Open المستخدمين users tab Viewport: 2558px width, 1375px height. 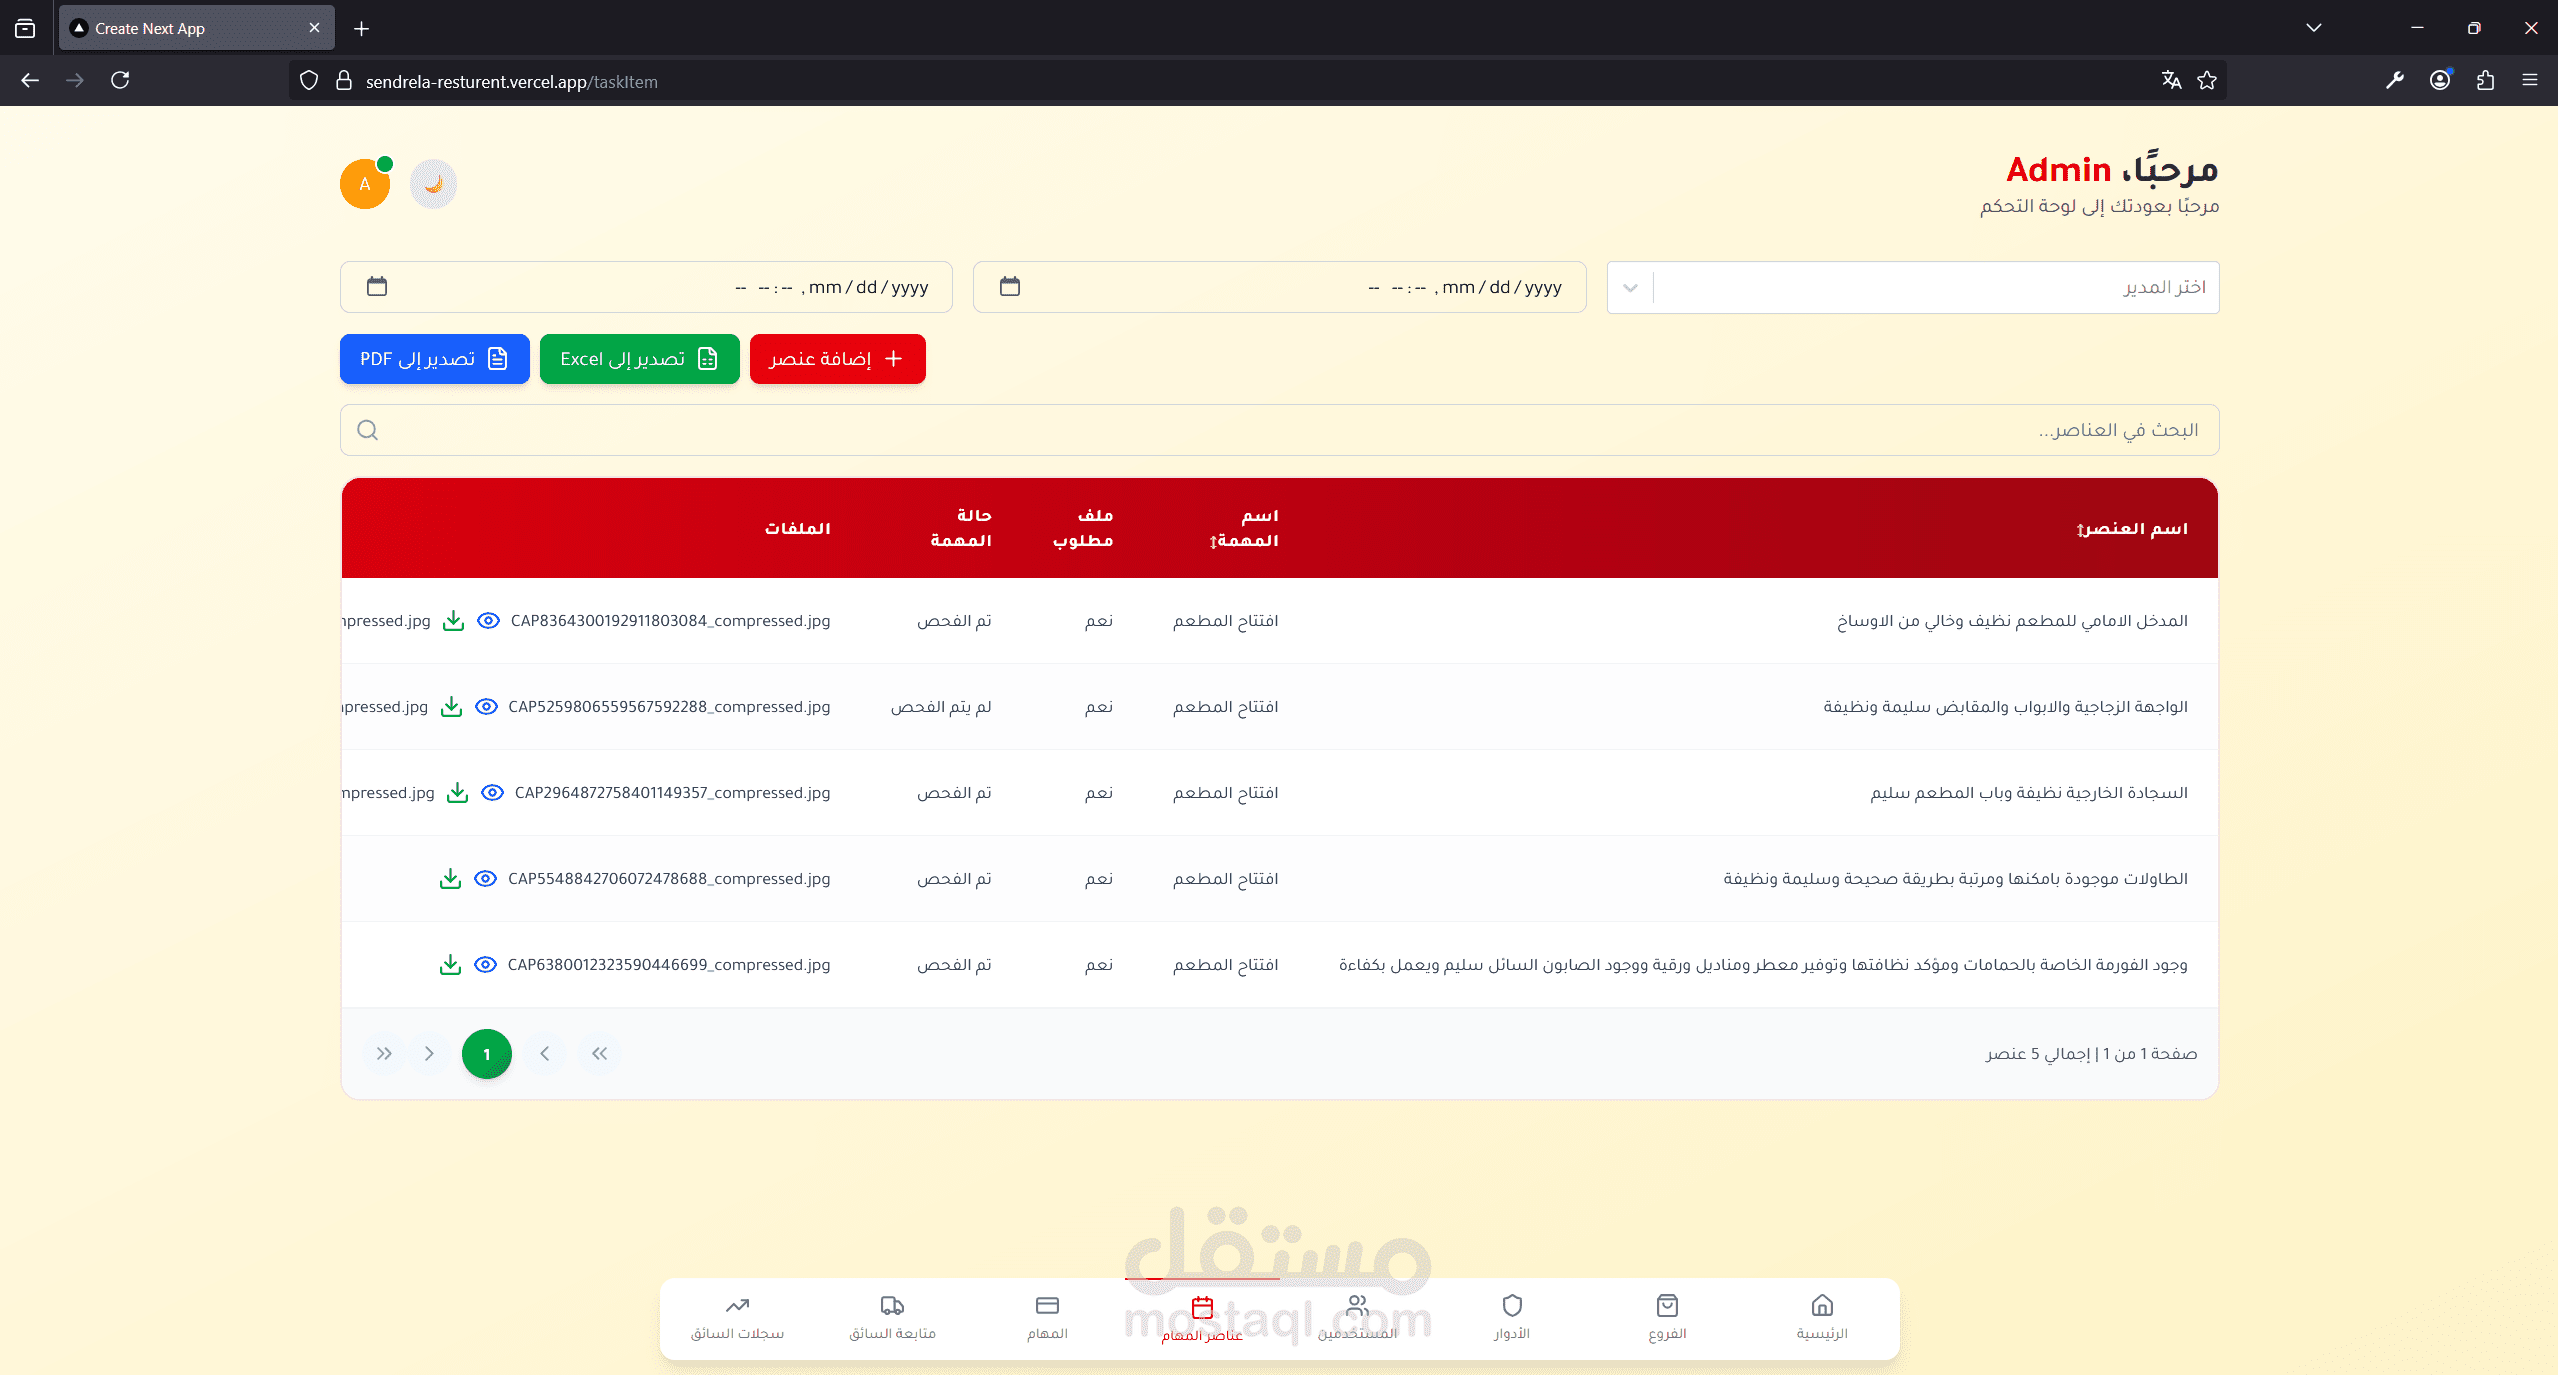click(x=1357, y=1318)
